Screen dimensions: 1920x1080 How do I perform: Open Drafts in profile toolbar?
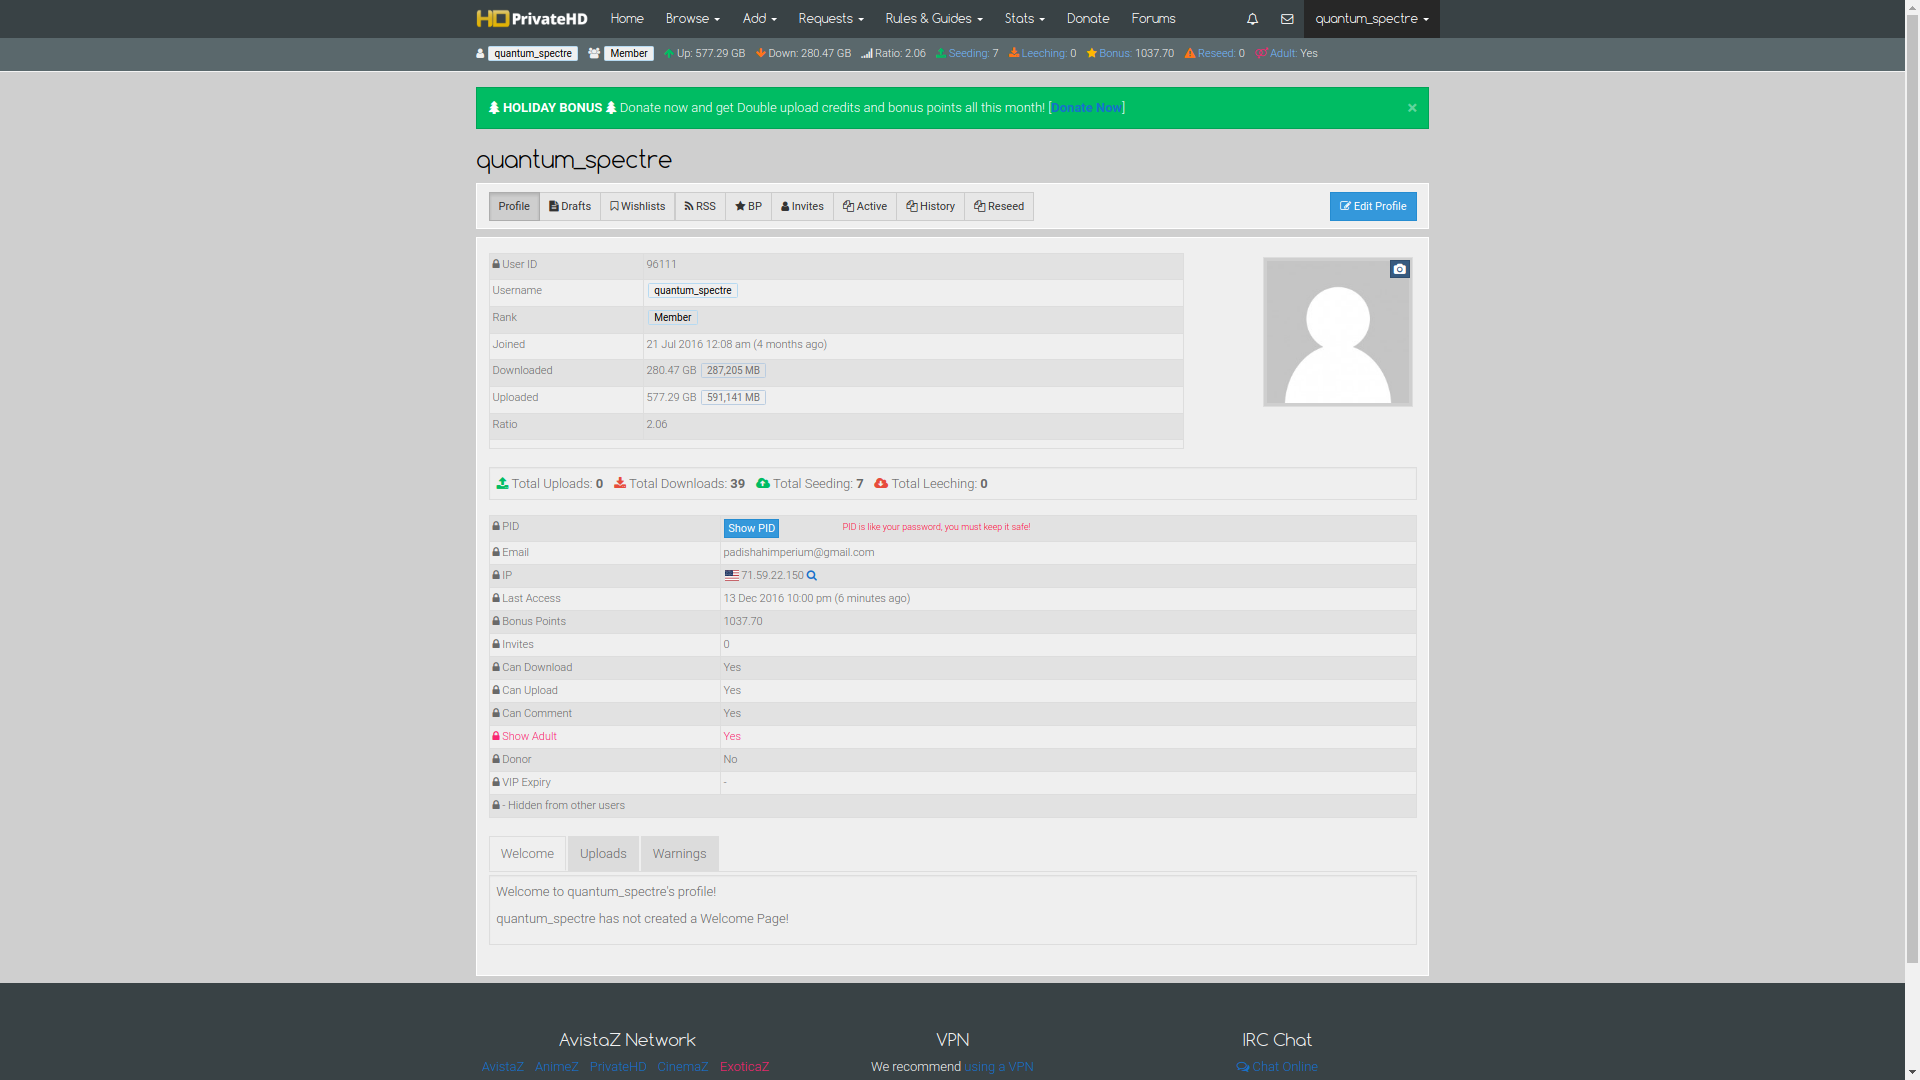(570, 207)
